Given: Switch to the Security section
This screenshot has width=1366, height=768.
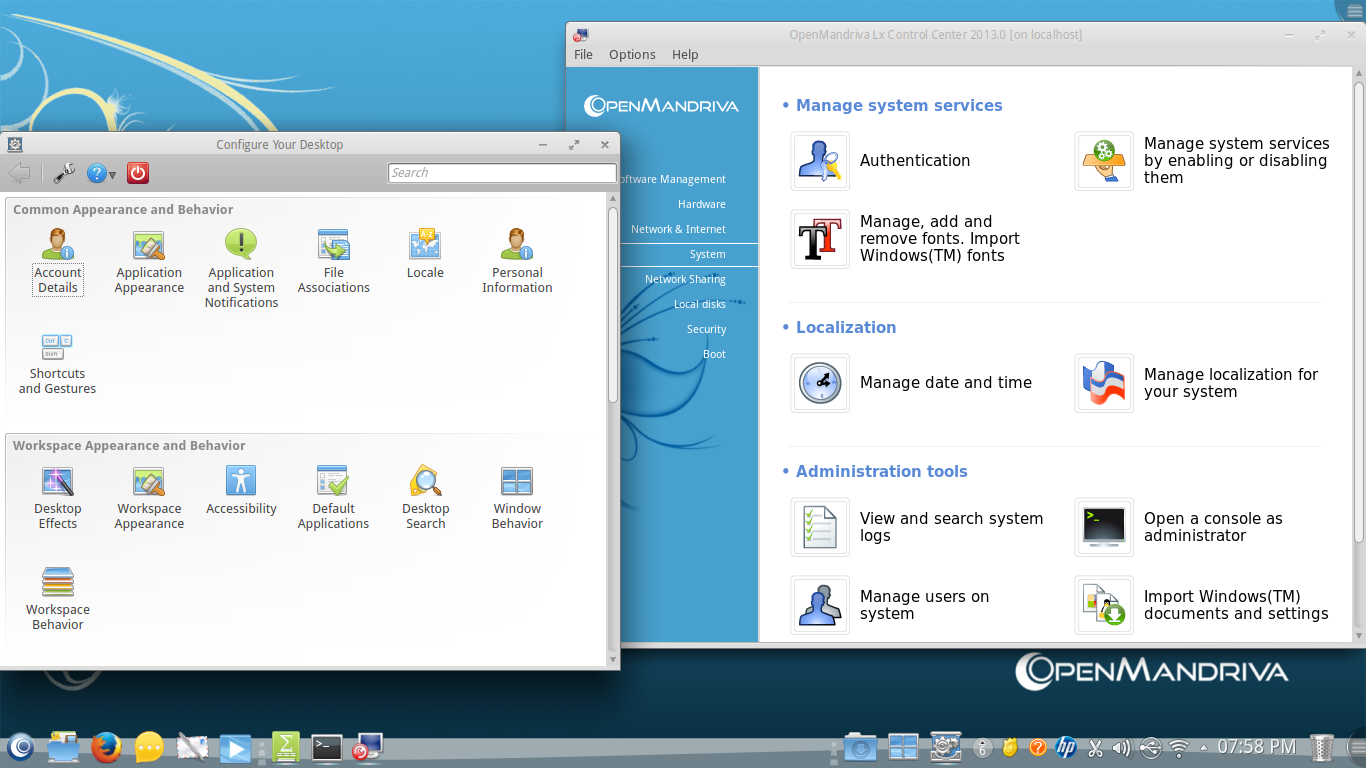Looking at the screenshot, I should pos(706,329).
